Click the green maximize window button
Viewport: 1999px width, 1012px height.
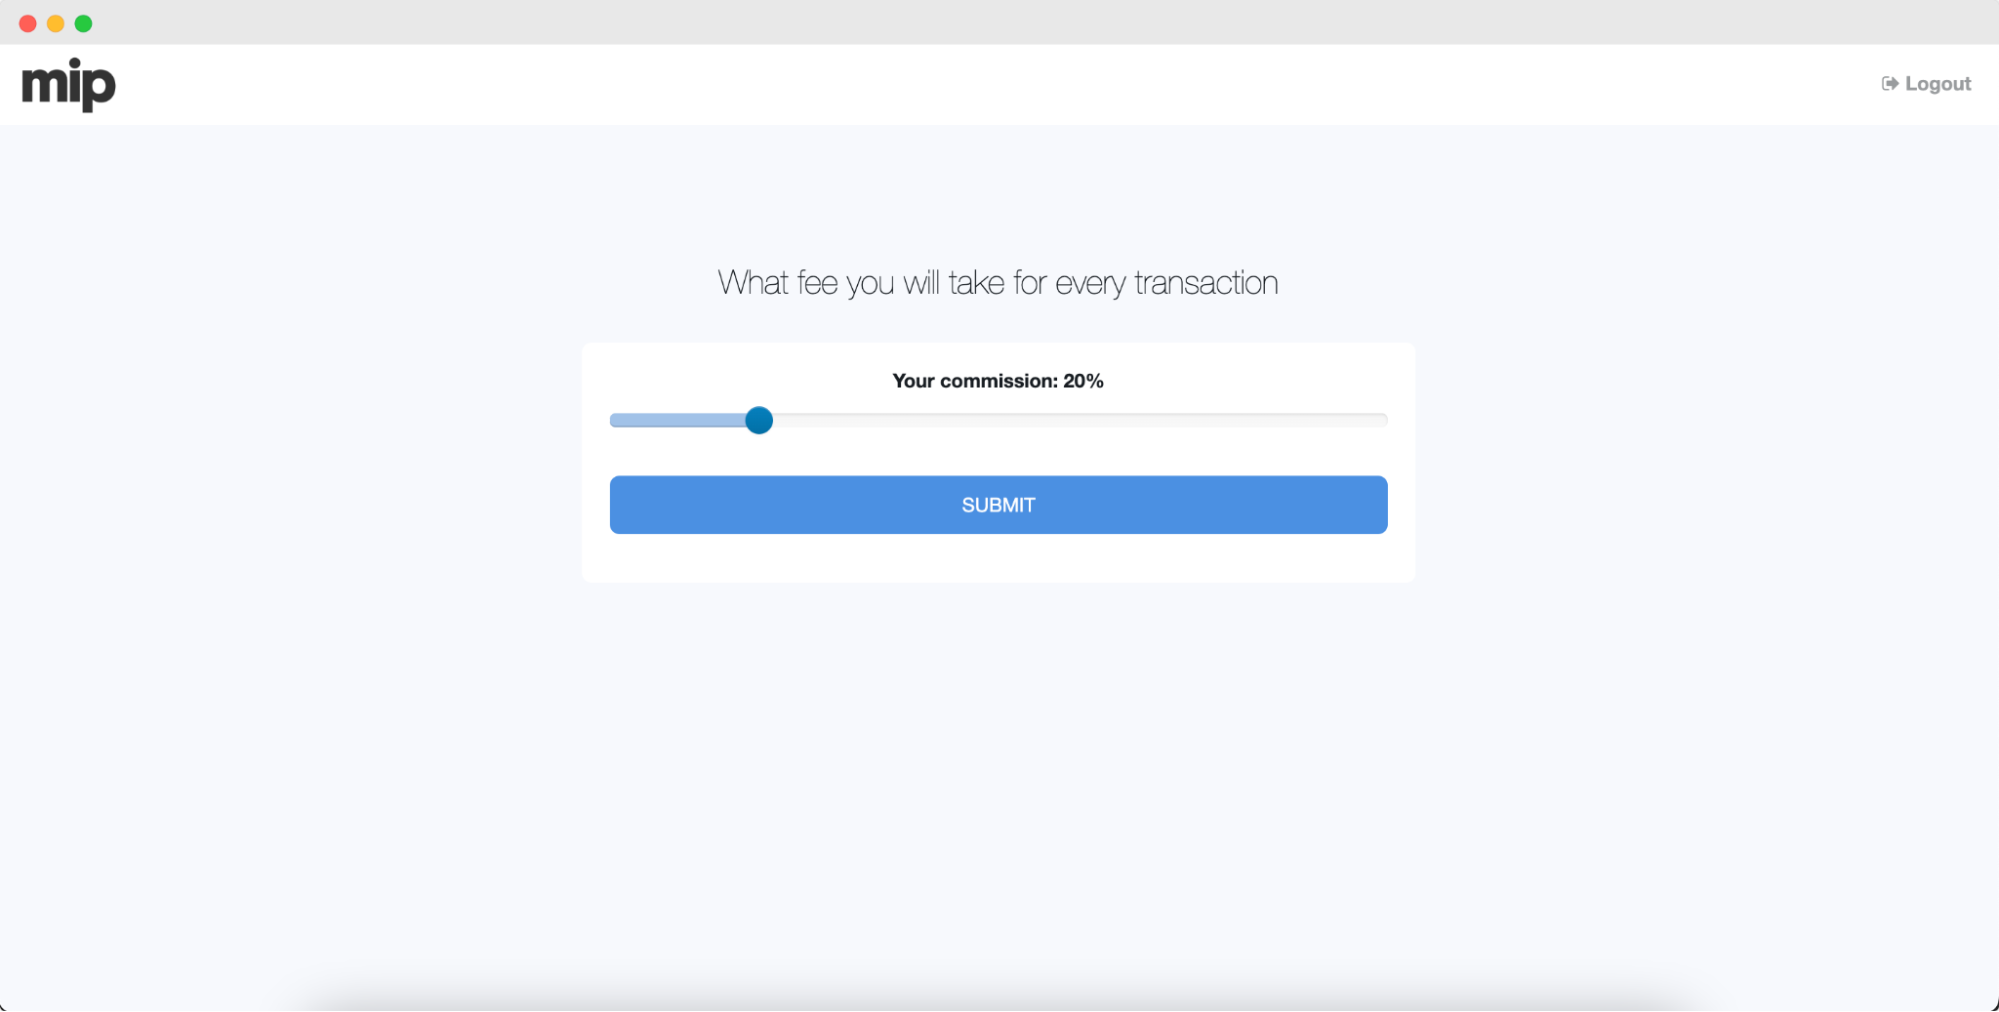84,23
